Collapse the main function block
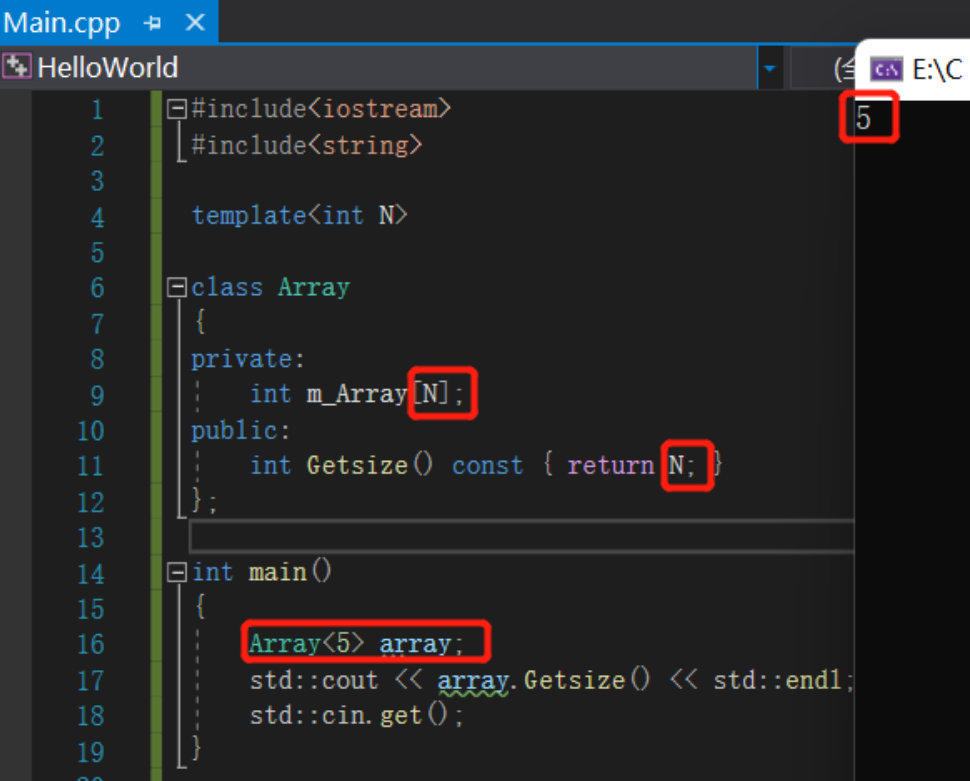970x781 pixels. (x=177, y=572)
